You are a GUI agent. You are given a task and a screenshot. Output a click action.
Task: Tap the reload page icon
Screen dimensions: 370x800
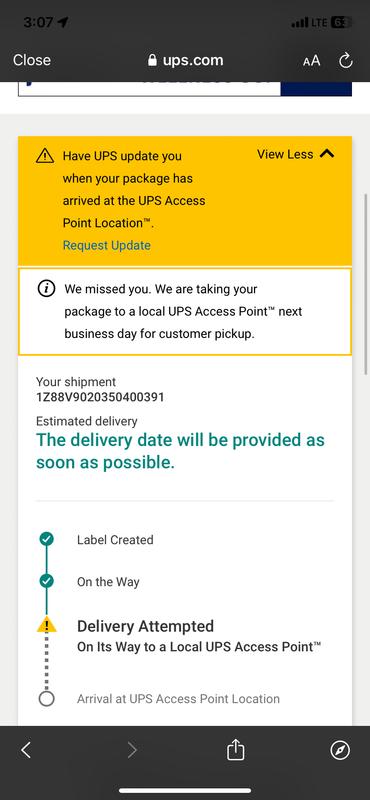[346, 61]
